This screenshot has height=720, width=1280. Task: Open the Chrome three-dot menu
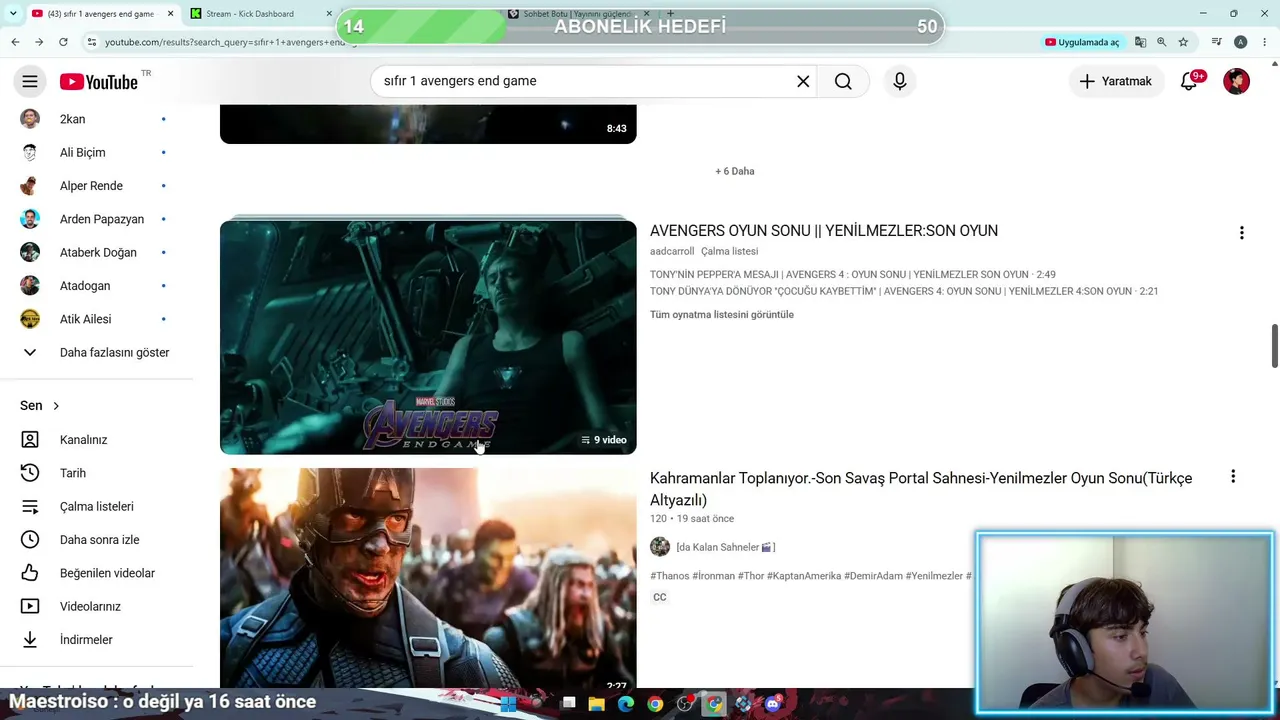tap(1265, 42)
